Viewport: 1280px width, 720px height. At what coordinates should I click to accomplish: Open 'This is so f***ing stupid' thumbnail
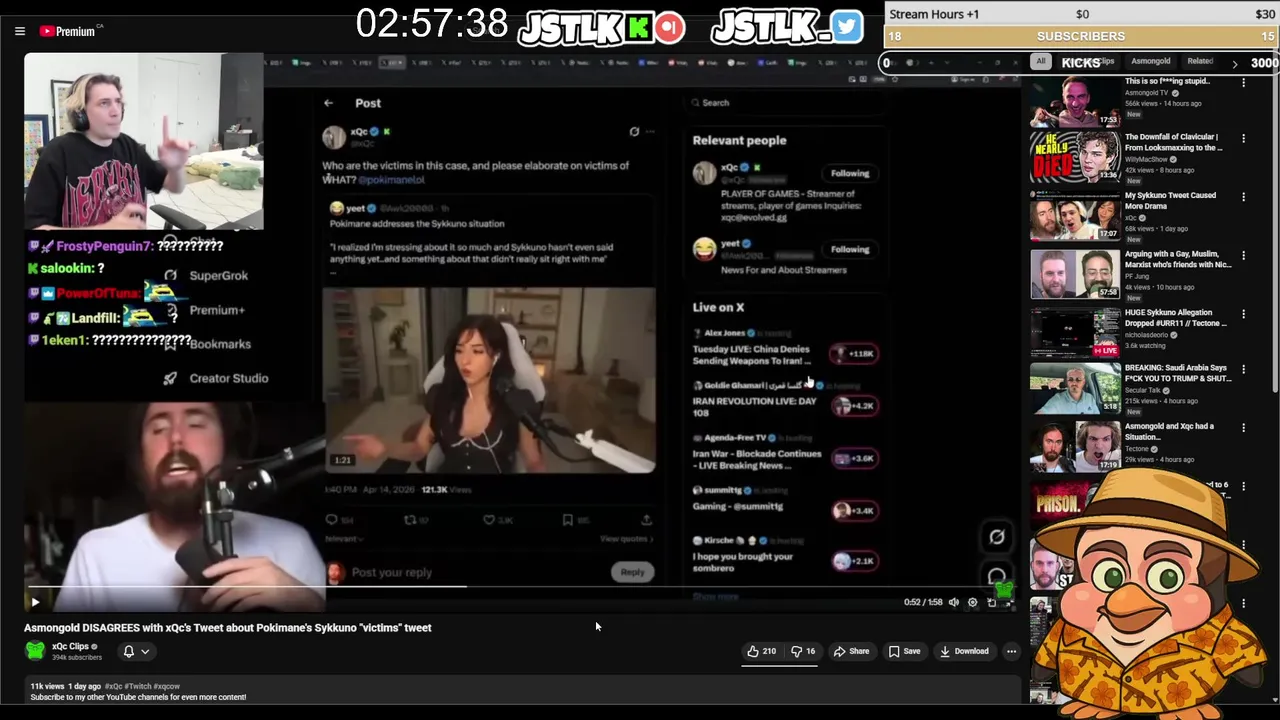1075,101
